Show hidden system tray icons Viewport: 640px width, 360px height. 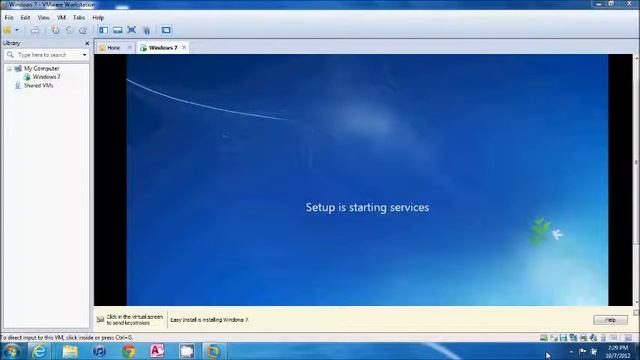[571, 351]
